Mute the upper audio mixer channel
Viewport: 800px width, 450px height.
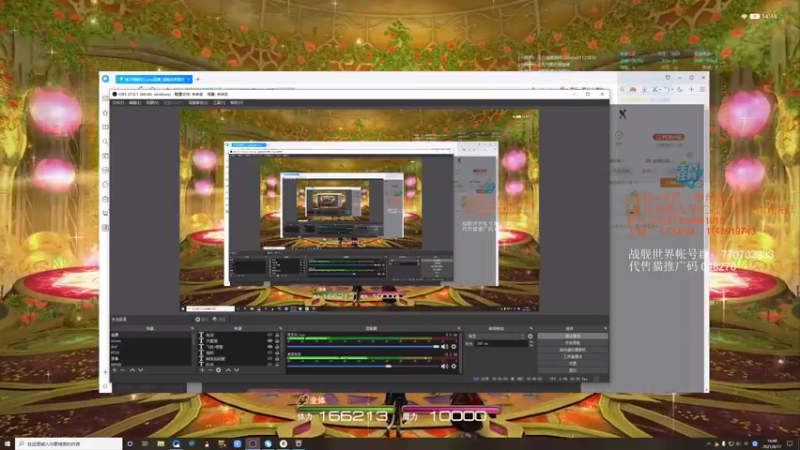click(444, 346)
